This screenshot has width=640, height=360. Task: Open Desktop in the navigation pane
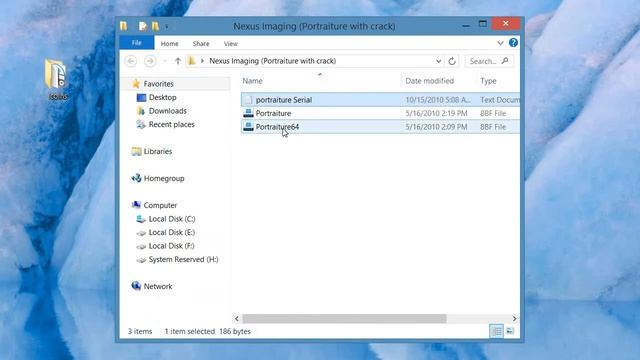point(162,97)
